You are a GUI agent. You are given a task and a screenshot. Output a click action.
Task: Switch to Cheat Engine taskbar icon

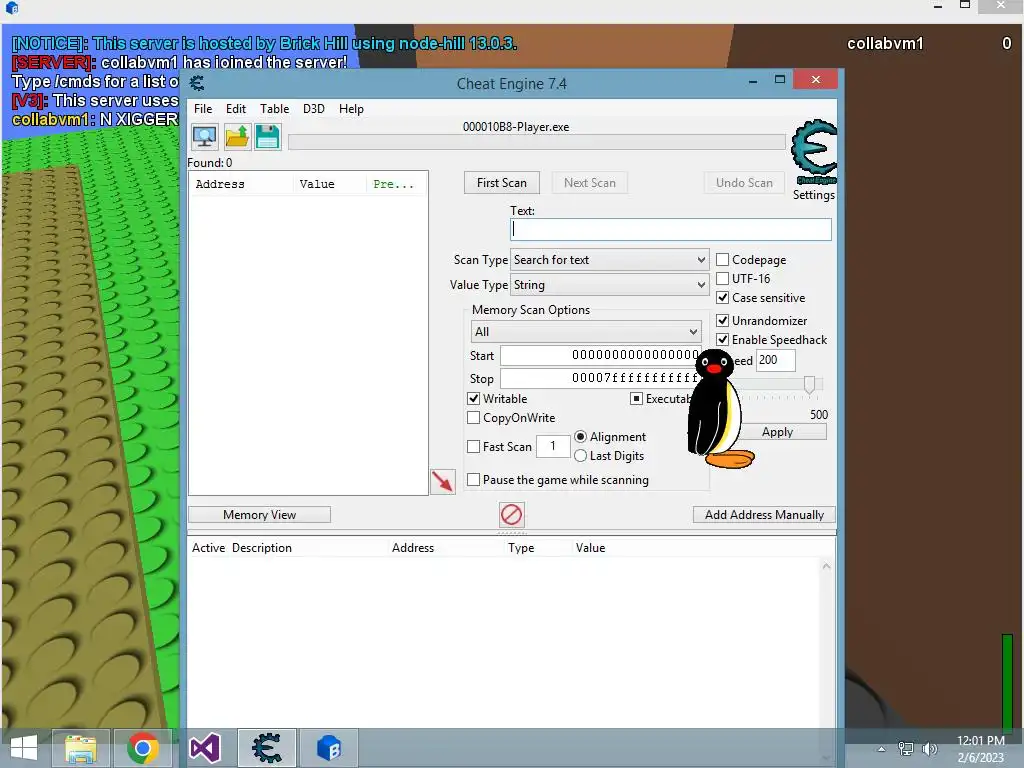coord(267,748)
